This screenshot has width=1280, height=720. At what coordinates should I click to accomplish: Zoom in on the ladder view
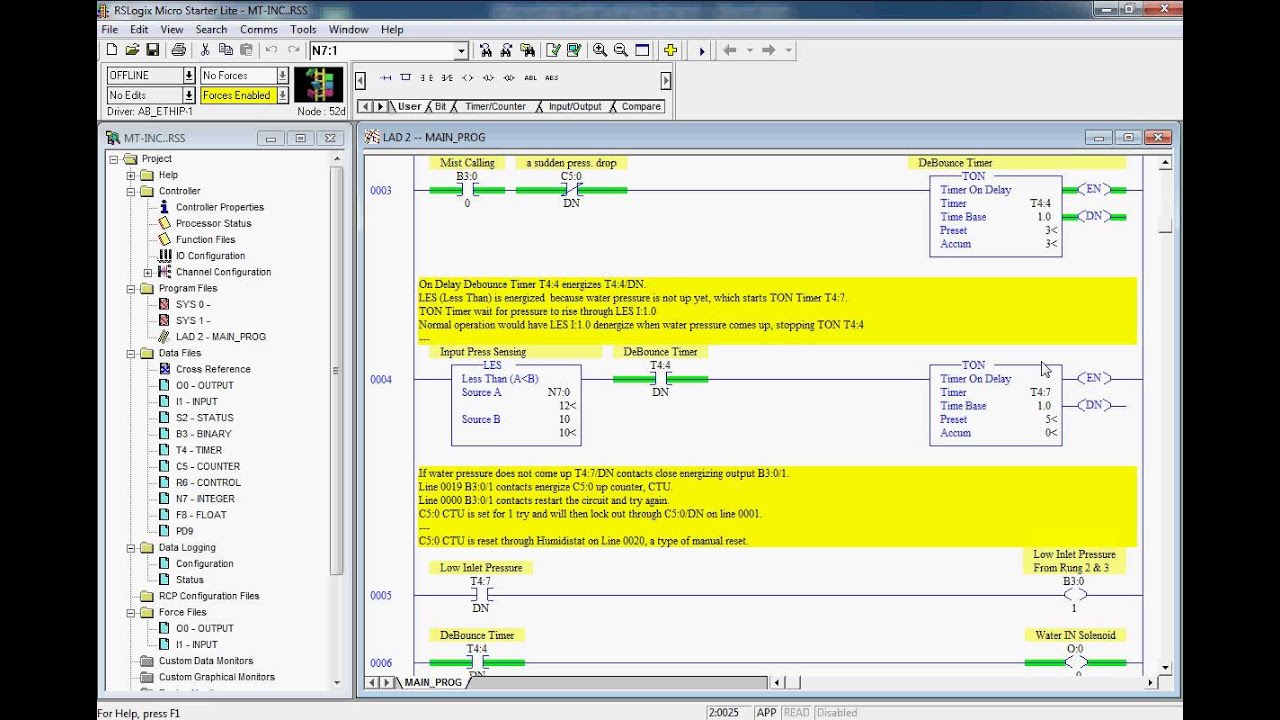600,50
